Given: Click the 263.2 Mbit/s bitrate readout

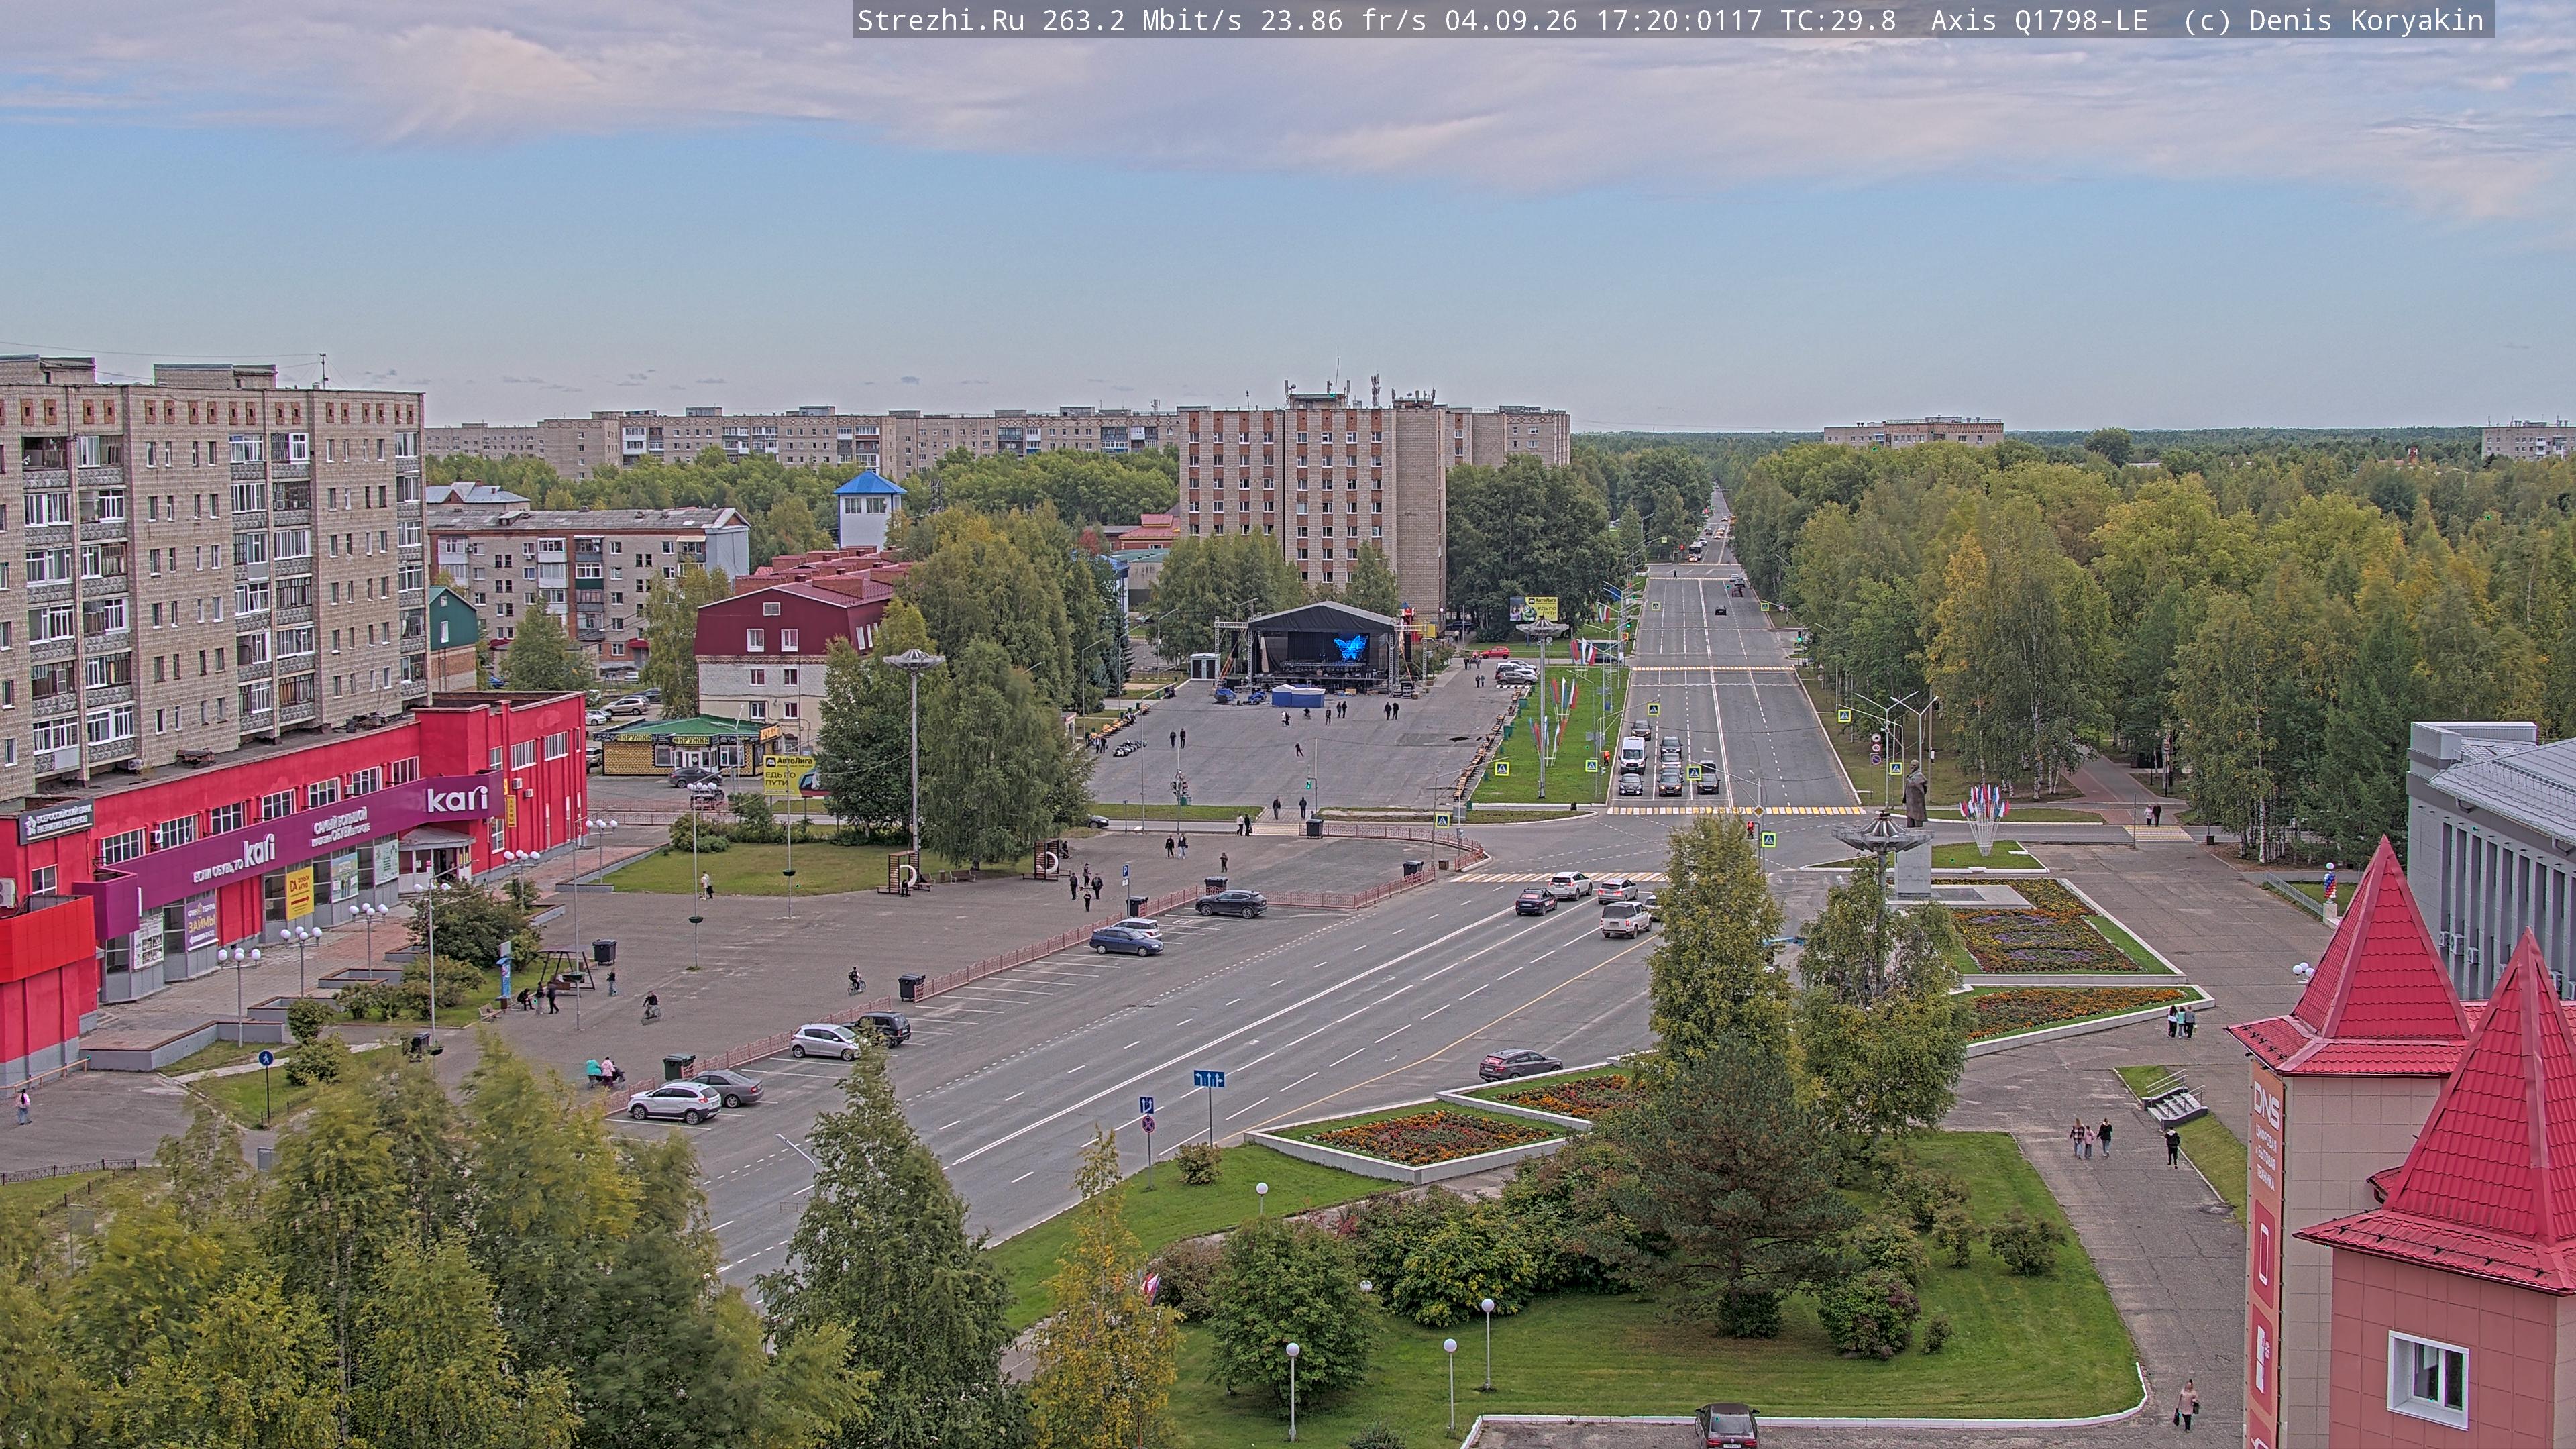Looking at the screenshot, I should 1141,20.
